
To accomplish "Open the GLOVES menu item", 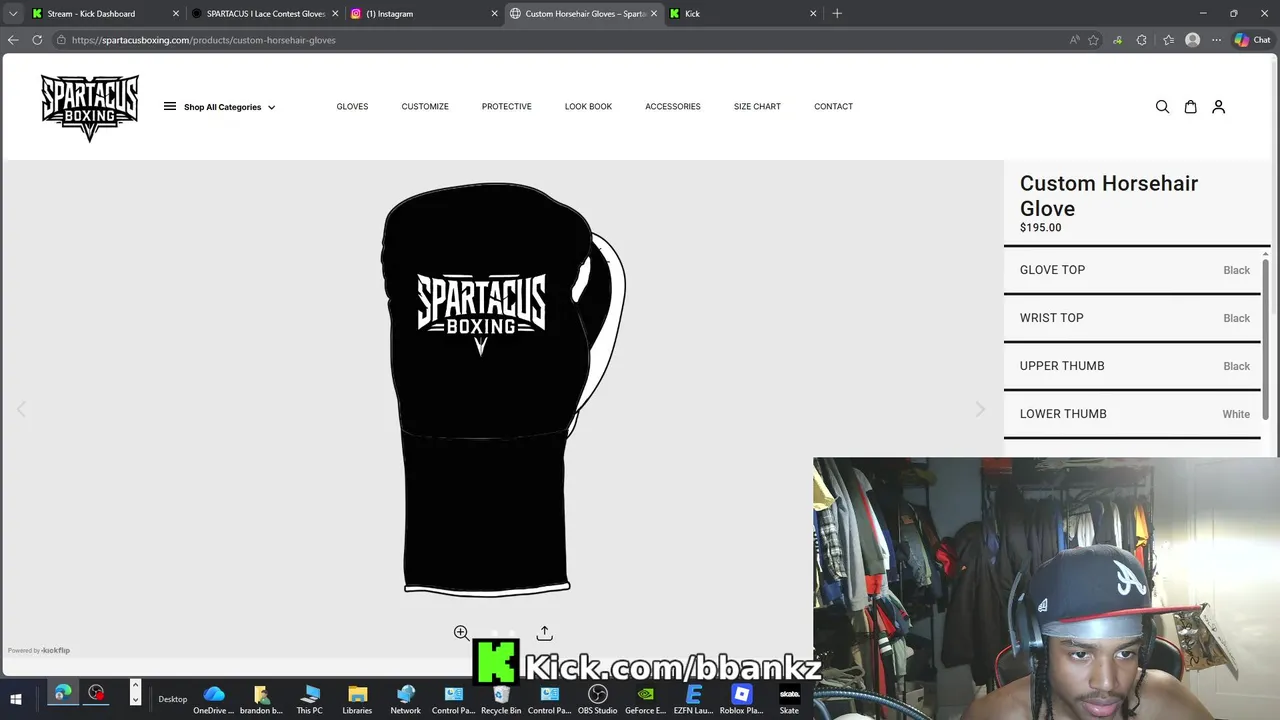I will pos(352,107).
